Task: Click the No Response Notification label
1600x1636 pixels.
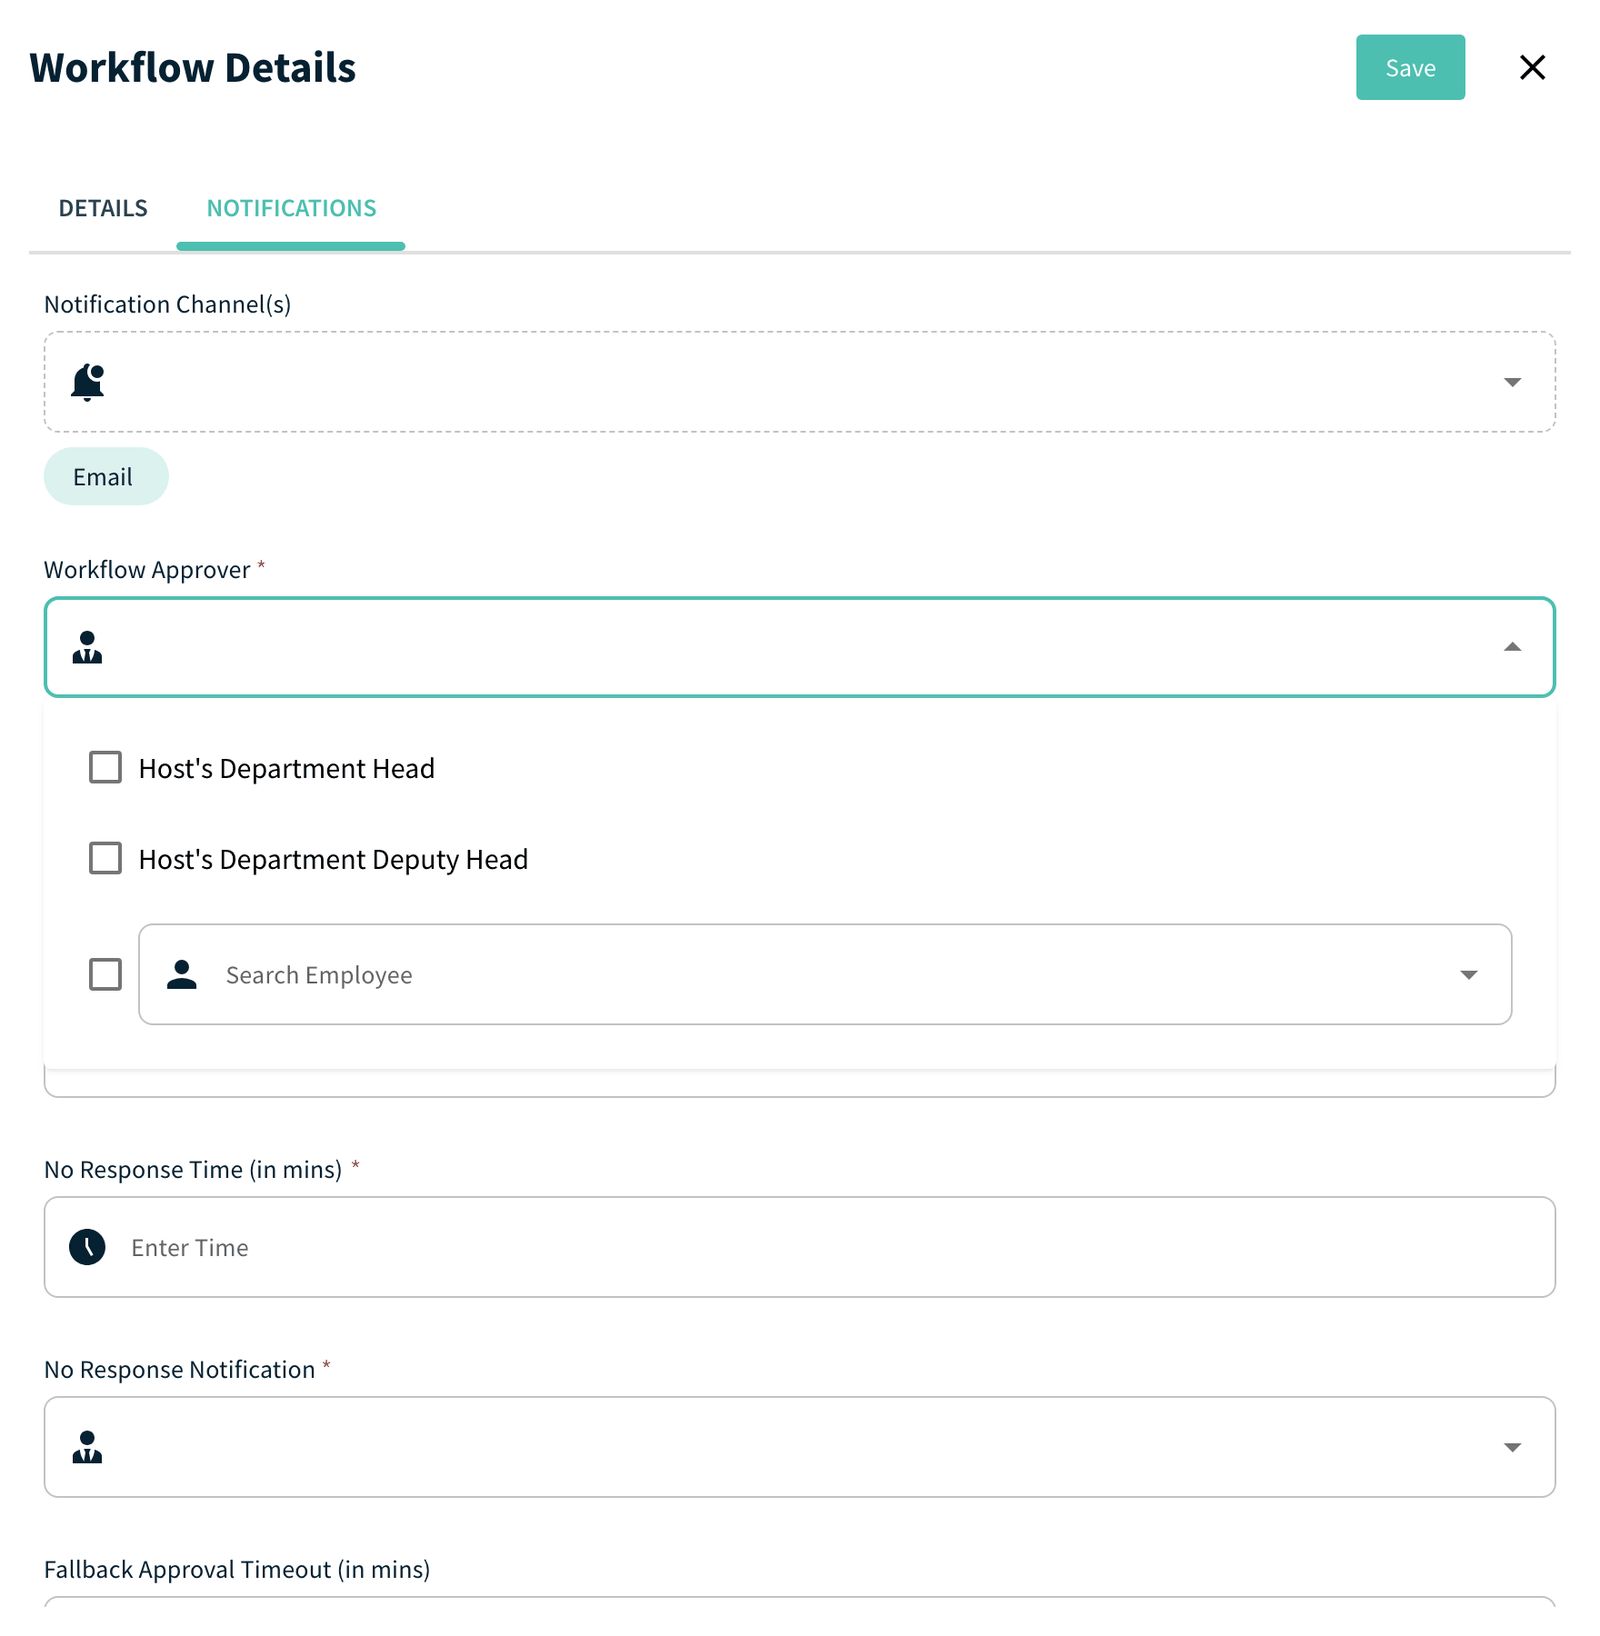Action: [x=180, y=1369]
